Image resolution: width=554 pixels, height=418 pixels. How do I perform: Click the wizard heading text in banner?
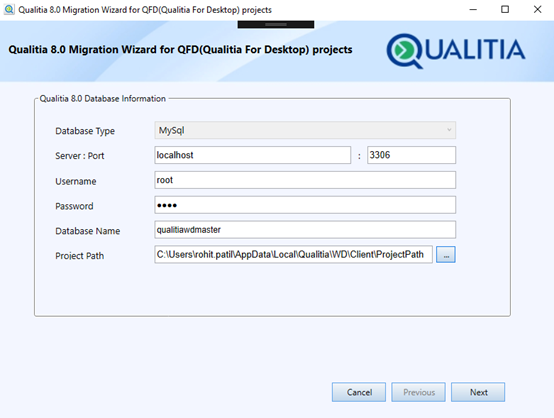(180, 49)
